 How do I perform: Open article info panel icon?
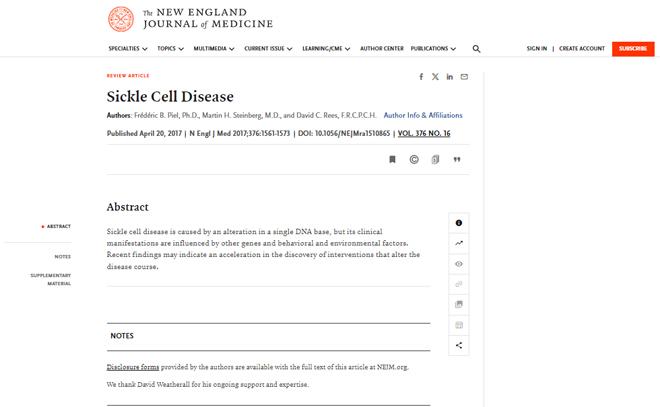coord(459,223)
